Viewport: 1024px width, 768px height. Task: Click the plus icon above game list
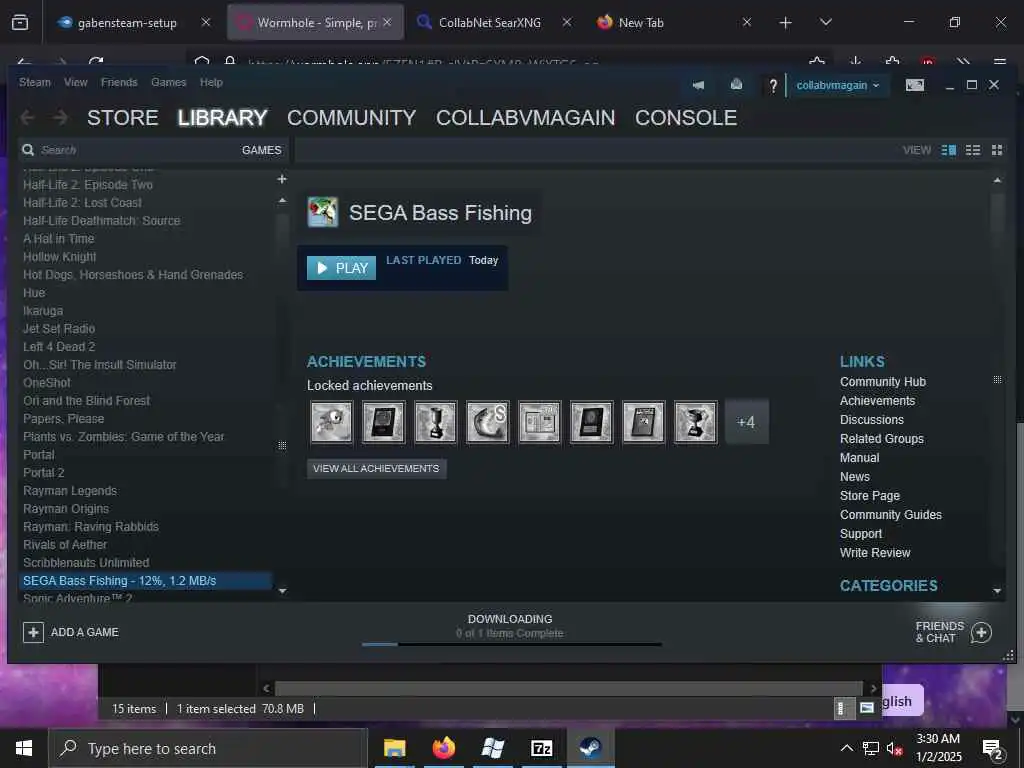[282, 179]
